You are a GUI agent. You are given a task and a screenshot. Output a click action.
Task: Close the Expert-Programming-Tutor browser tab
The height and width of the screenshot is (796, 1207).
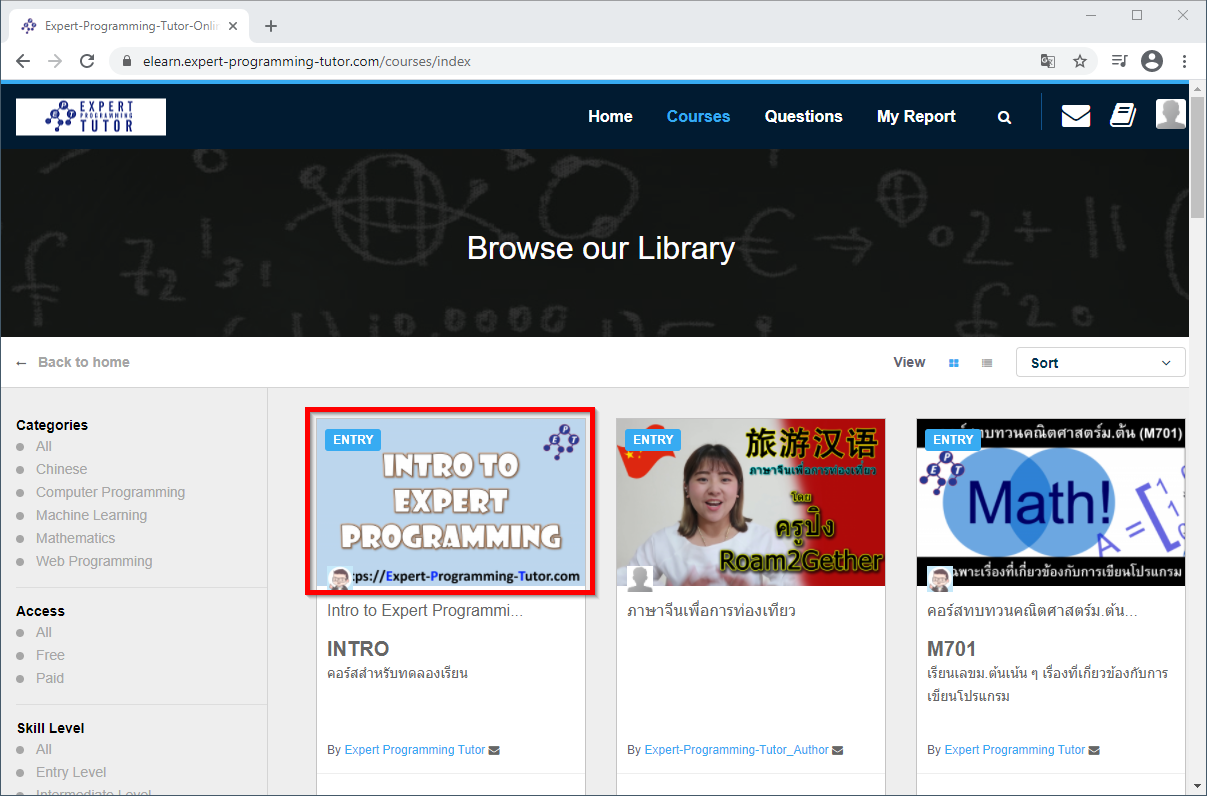pos(233,26)
